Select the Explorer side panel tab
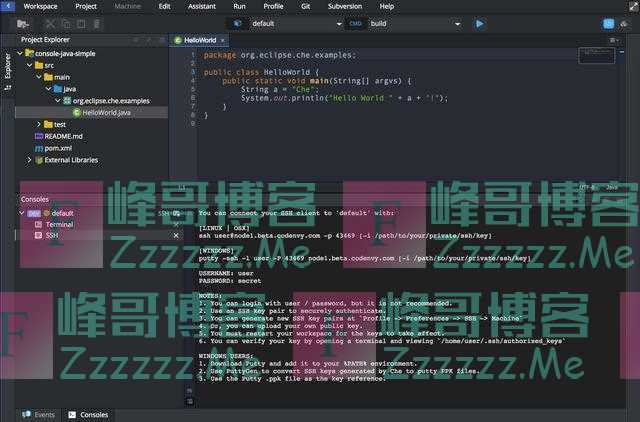The image size is (640, 422). [7, 66]
